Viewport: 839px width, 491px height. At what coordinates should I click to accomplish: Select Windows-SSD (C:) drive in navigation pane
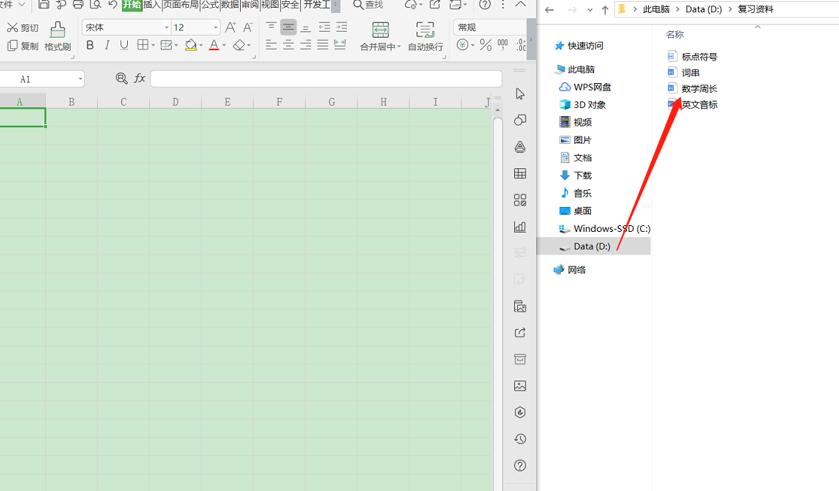coord(611,228)
